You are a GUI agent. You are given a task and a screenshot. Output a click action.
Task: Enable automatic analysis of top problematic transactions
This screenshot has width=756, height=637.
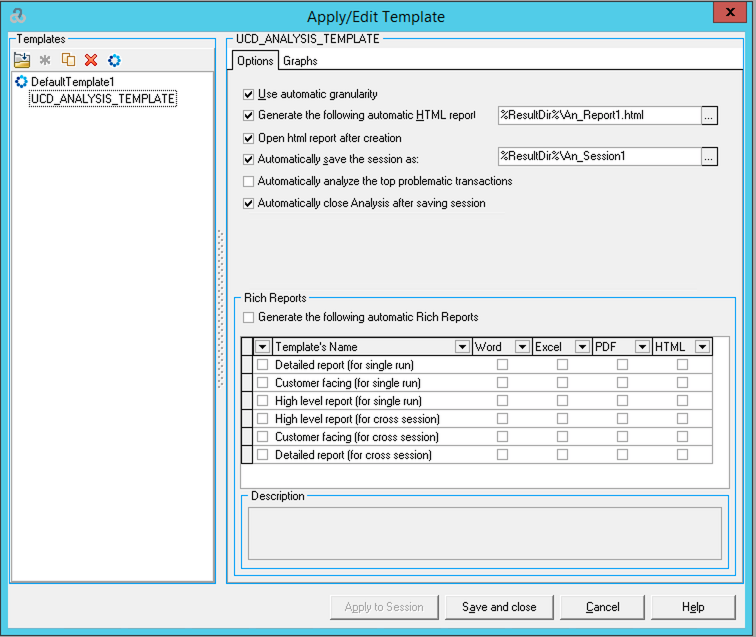[x=249, y=181]
